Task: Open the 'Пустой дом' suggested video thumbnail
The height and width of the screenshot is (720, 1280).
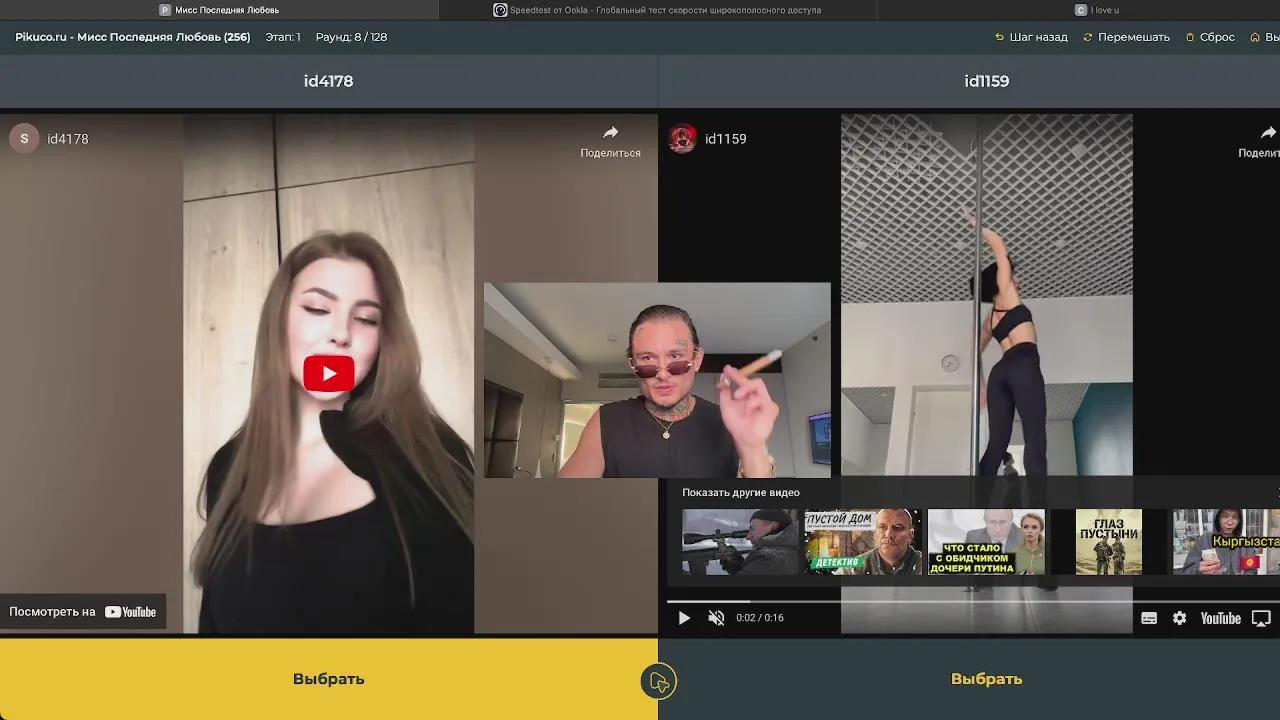Action: pyautogui.click(x=862, y=542)
